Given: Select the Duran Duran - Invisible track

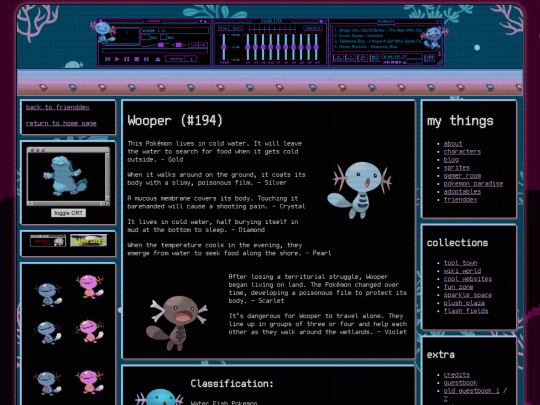Looking at the screenshot, I should [x=359, y=36].
